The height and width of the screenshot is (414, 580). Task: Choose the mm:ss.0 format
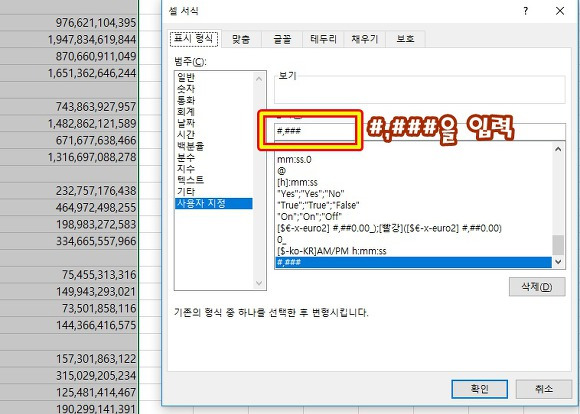click(x=414, y=159)
